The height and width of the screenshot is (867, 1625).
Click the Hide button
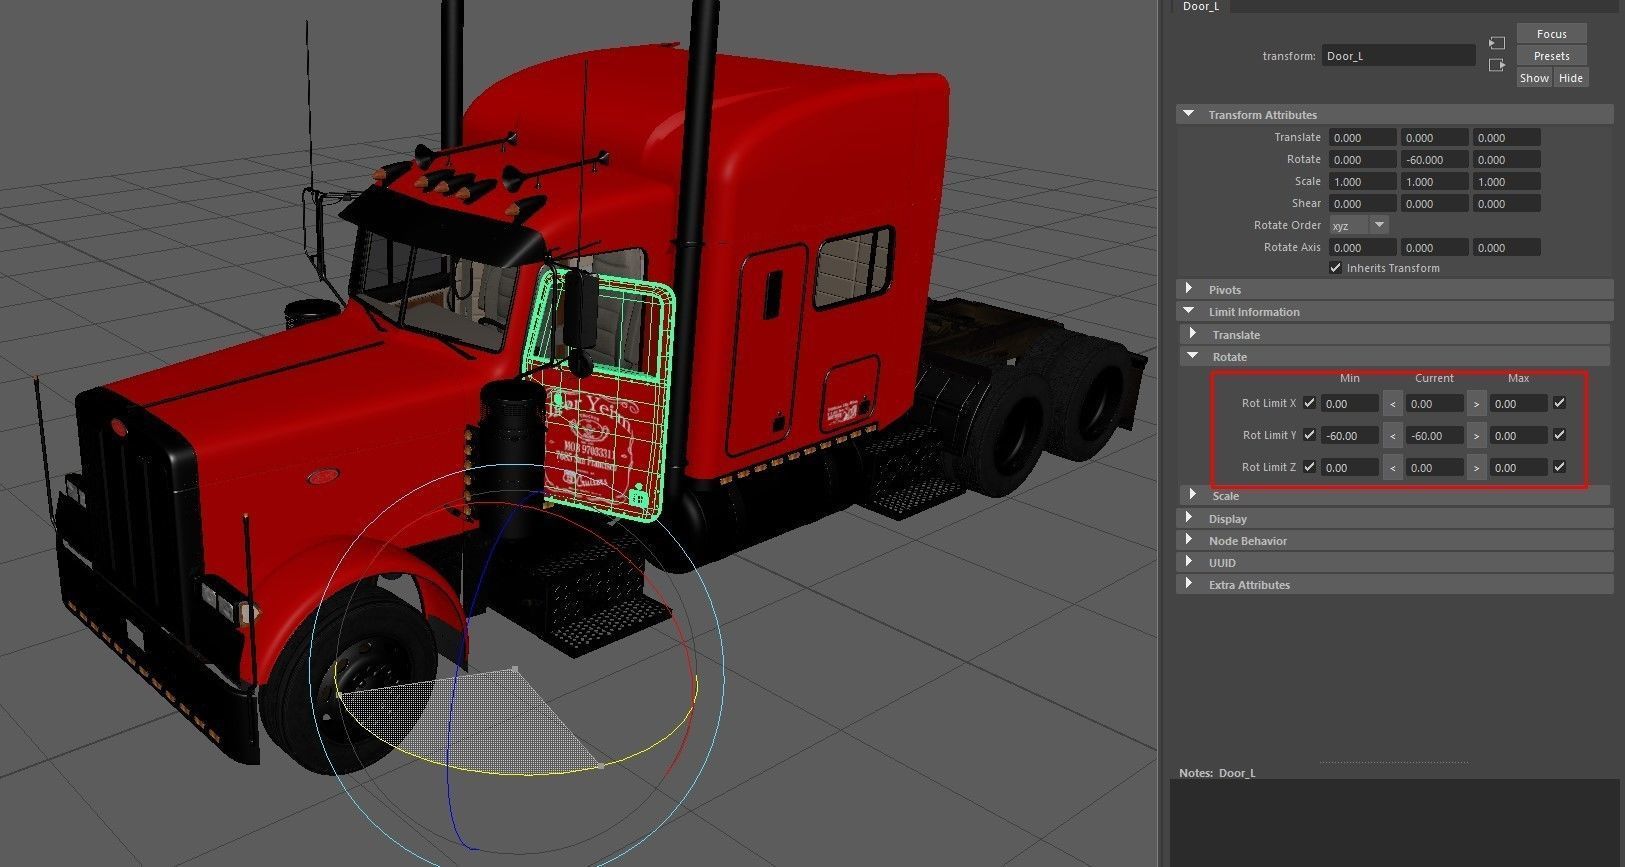pos(1571,78)
